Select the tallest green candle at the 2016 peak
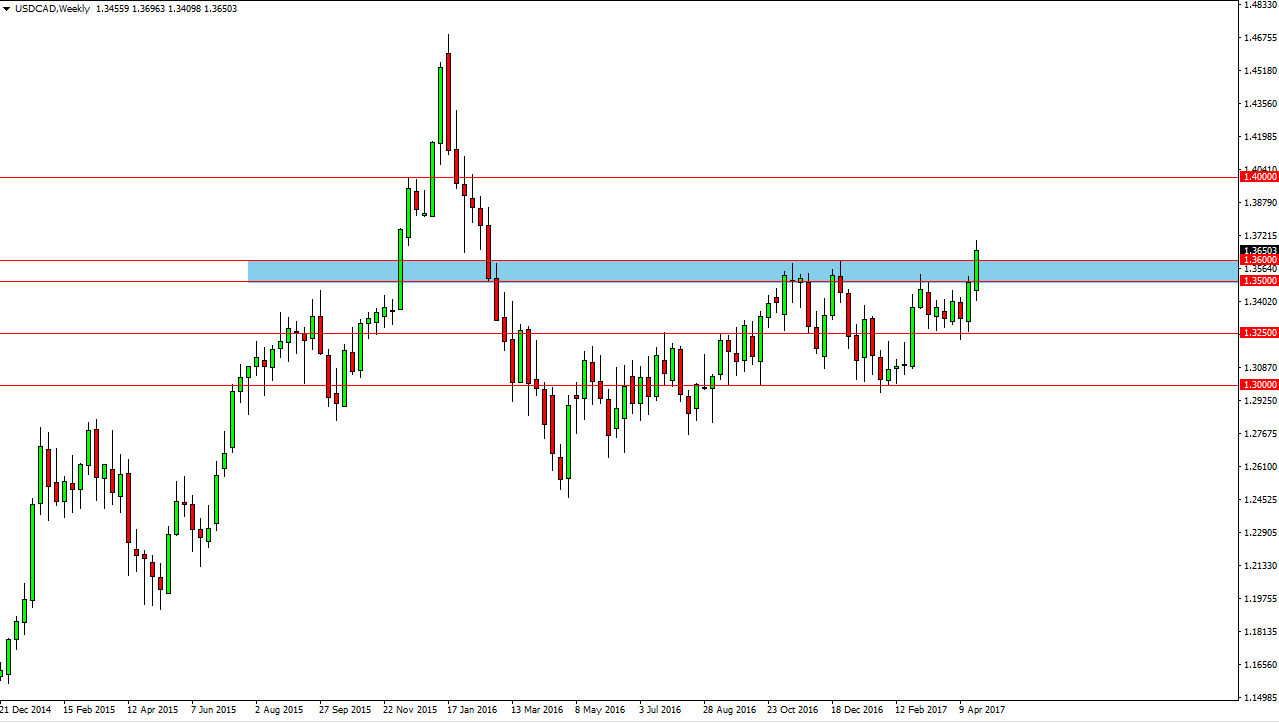1279x723 pixels. point(440,105)
